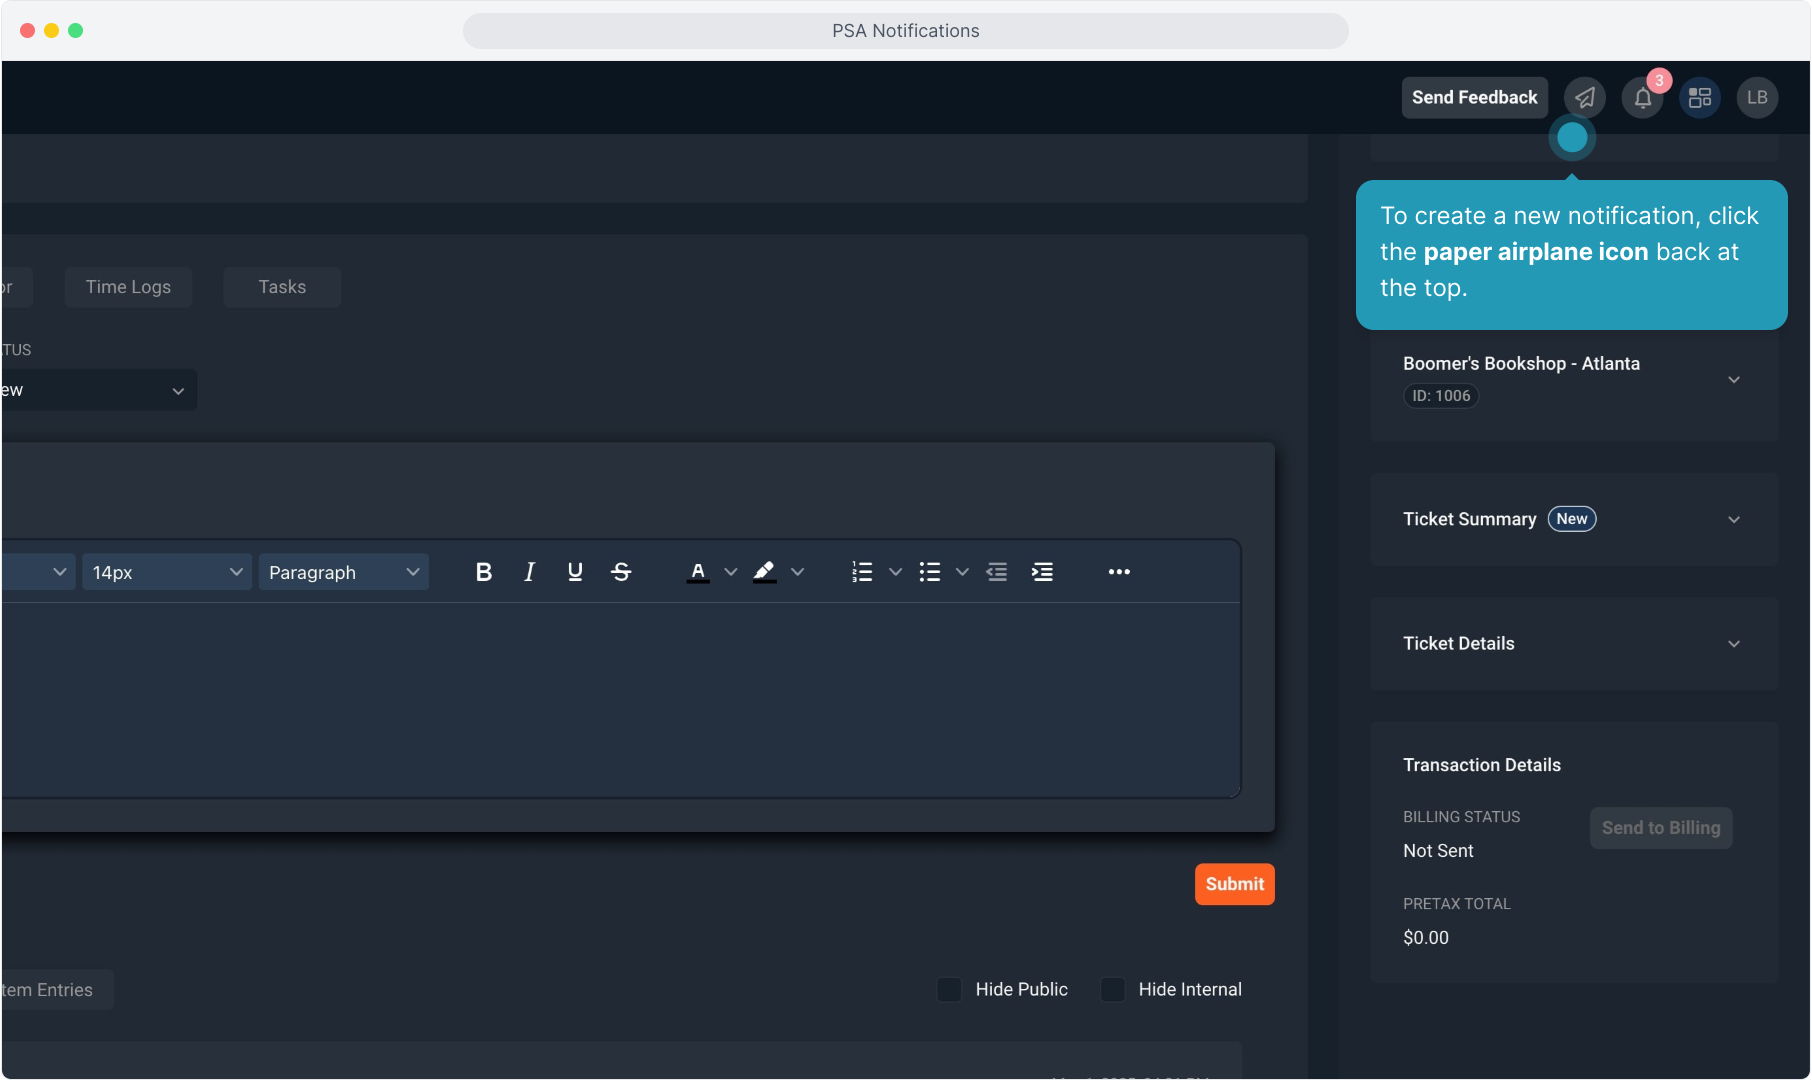Expand the Ticket Summary section
Screen dimensions: 1812x1080
1733,520
